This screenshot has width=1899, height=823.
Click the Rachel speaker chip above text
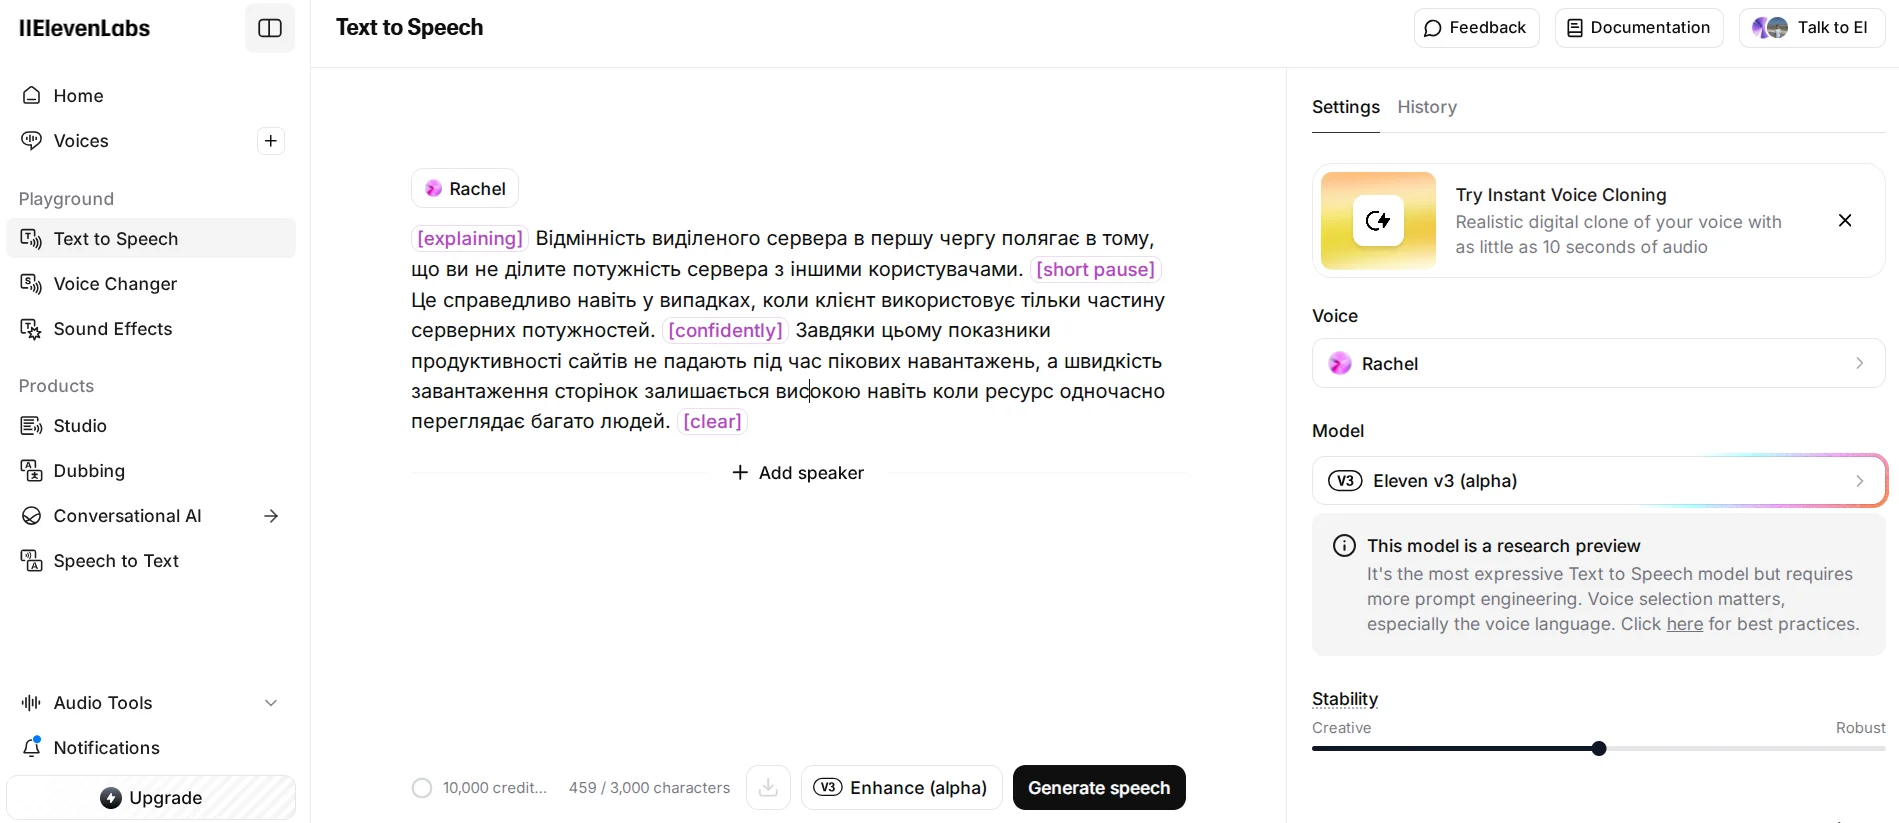click(465, 189)
